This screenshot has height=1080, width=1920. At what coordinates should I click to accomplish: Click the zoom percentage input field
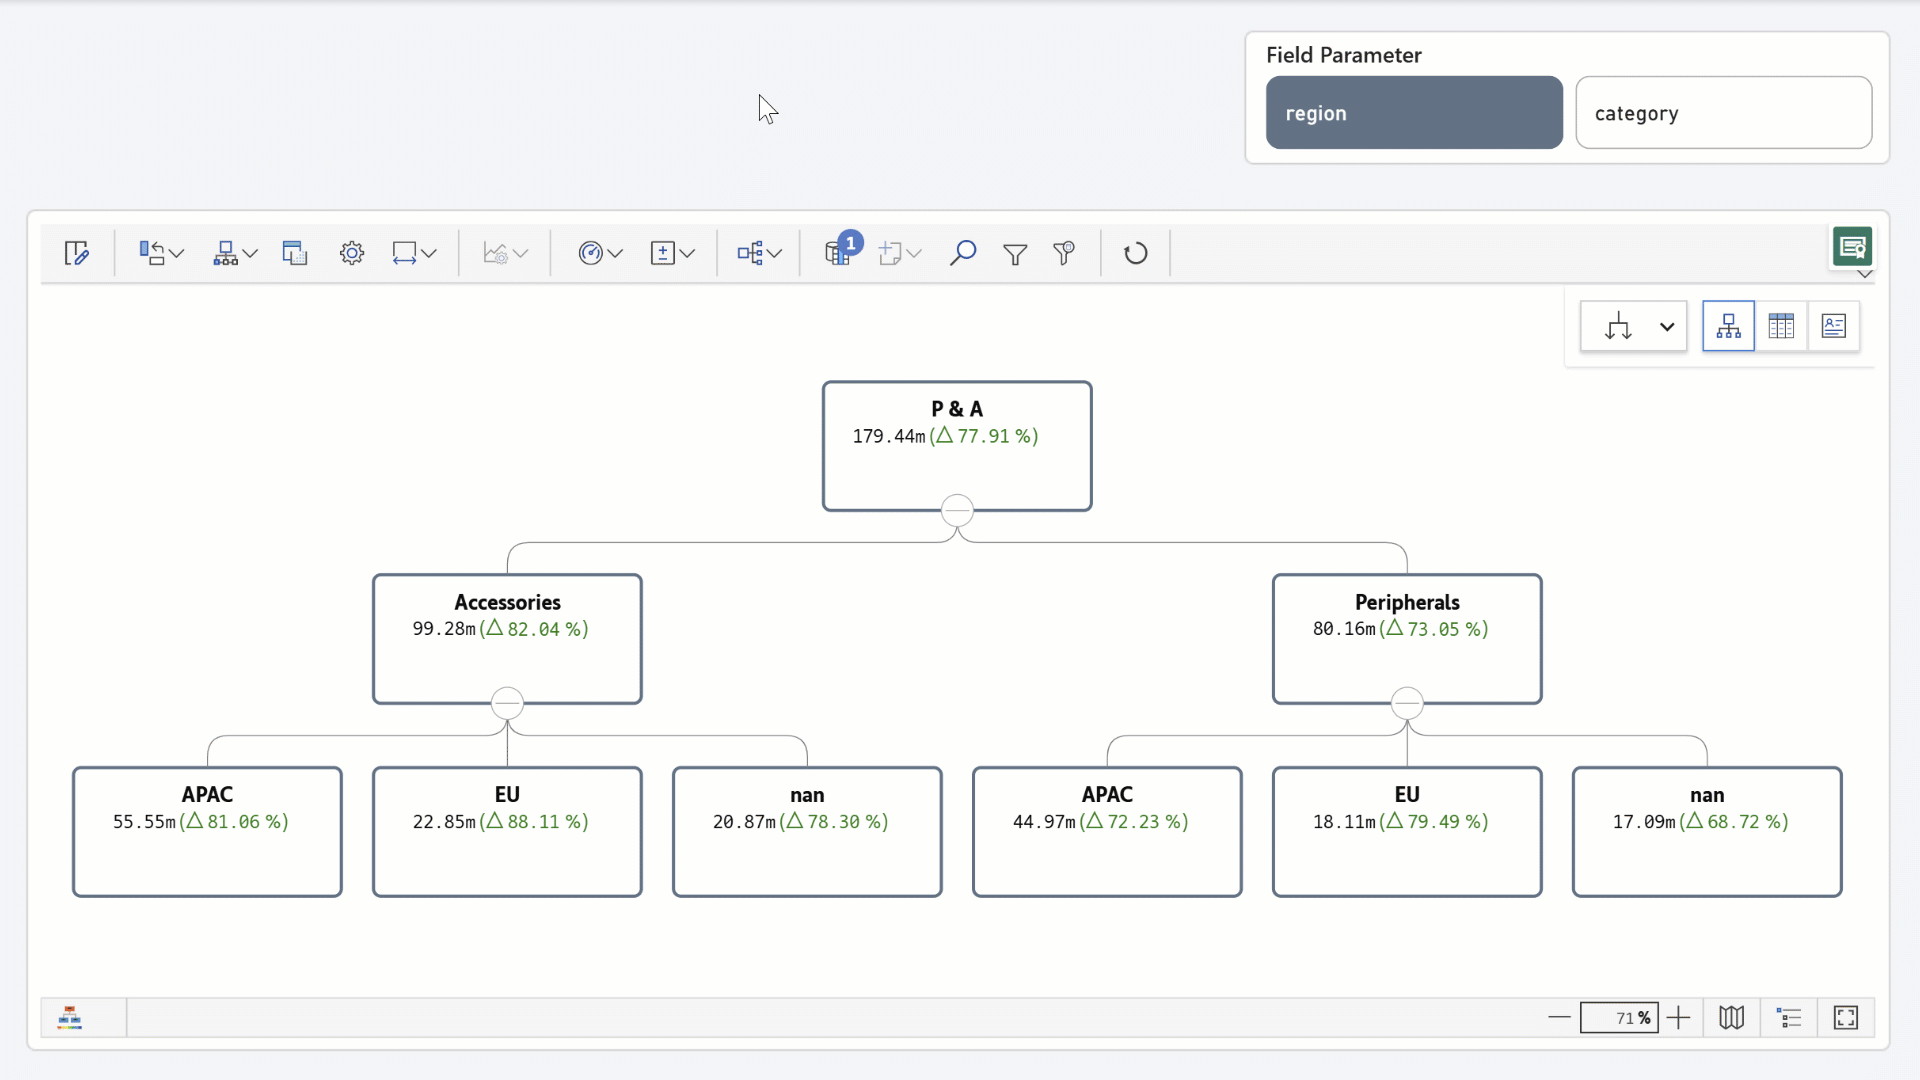(x=1618, y=1018)
